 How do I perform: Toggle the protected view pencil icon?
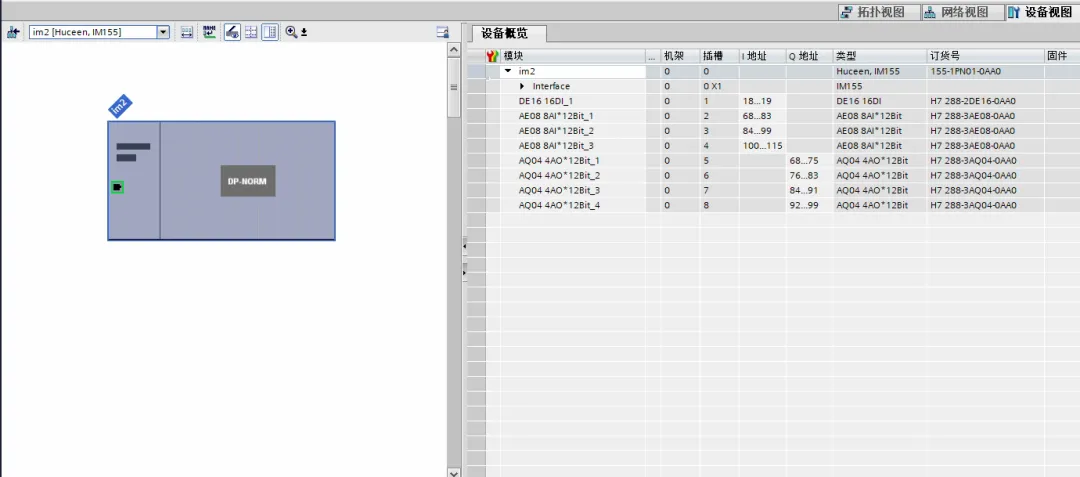[x=231, y=32]
